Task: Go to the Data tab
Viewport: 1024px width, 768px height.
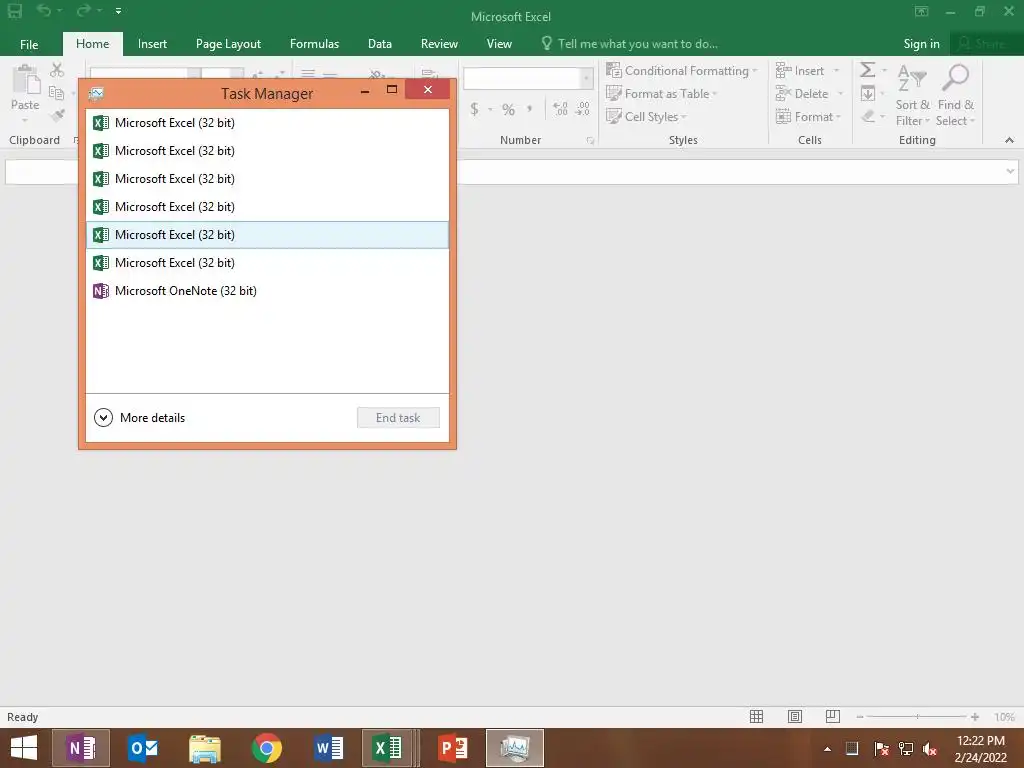Action: [379, 44]
